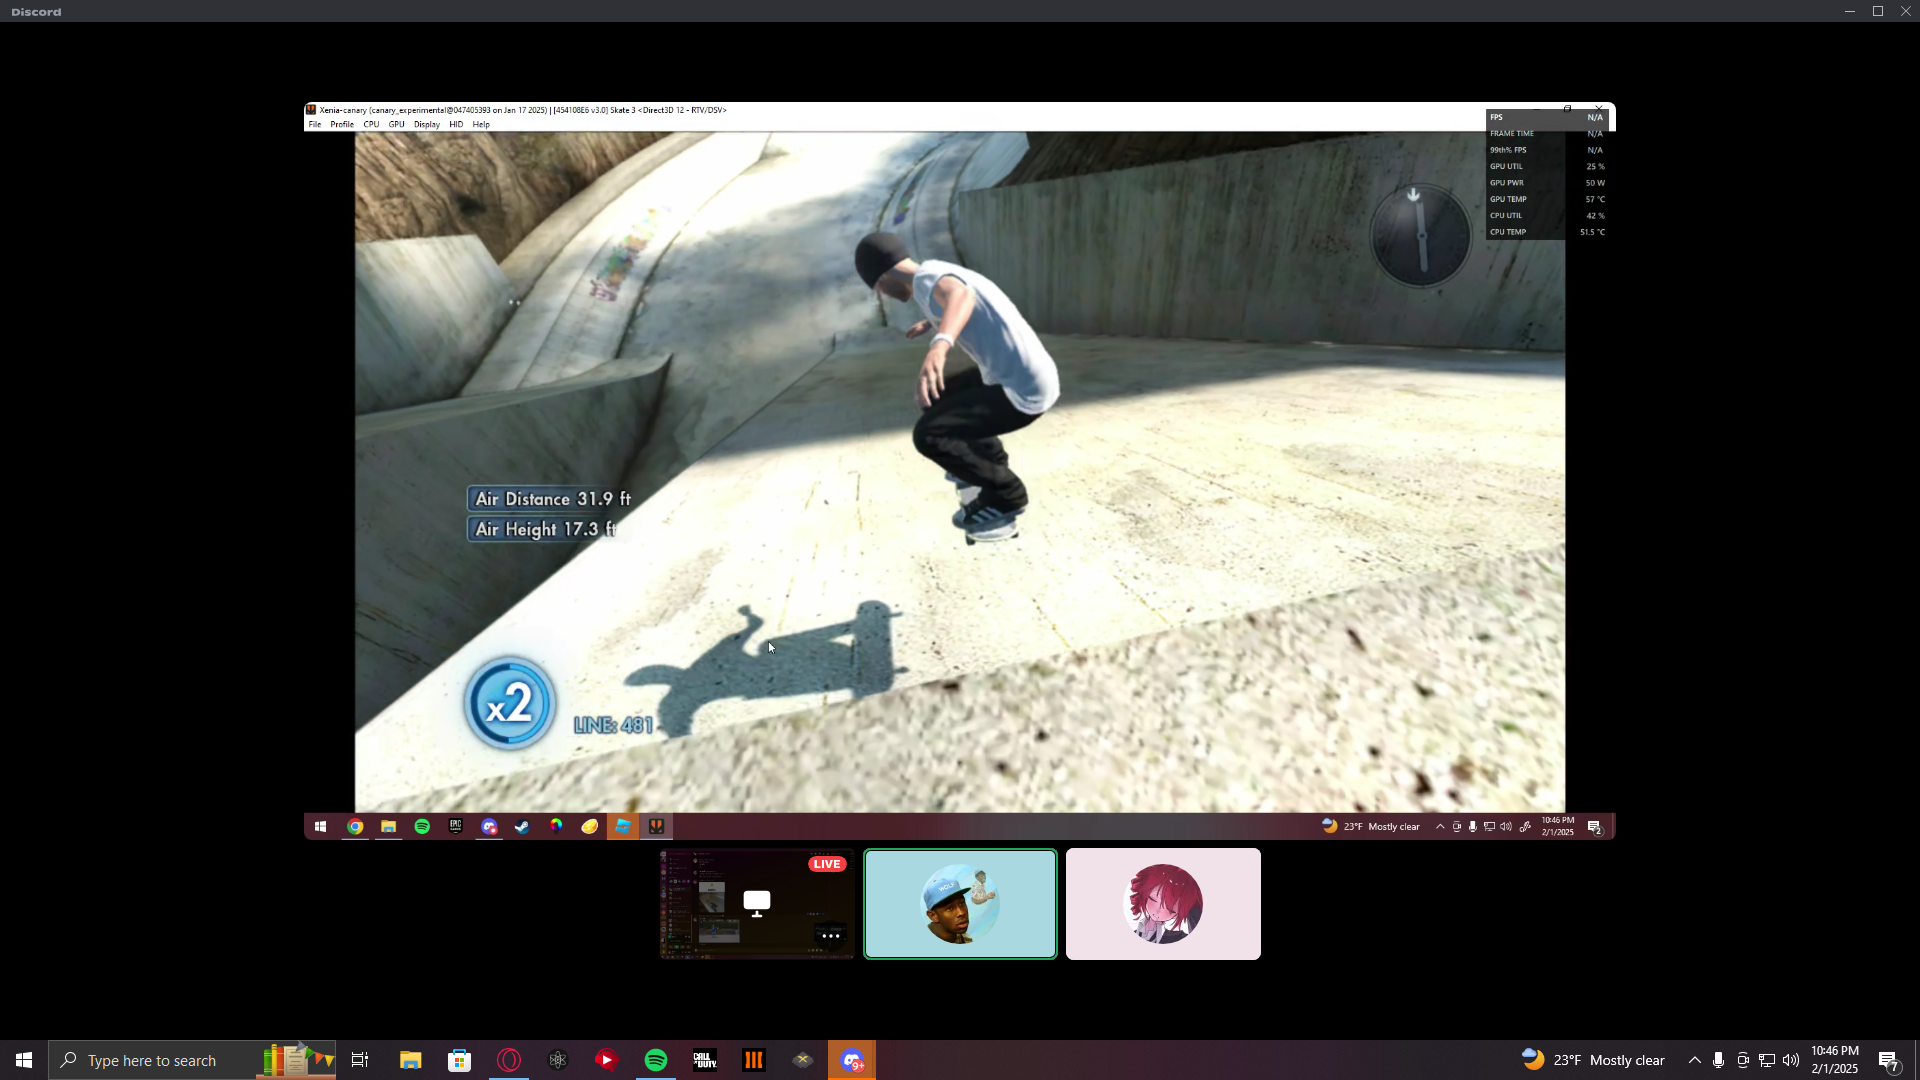1920x1080 pixels.
Task: Open the Microsoft Store taskbar icon
Action: click(x=460, y=1060)
